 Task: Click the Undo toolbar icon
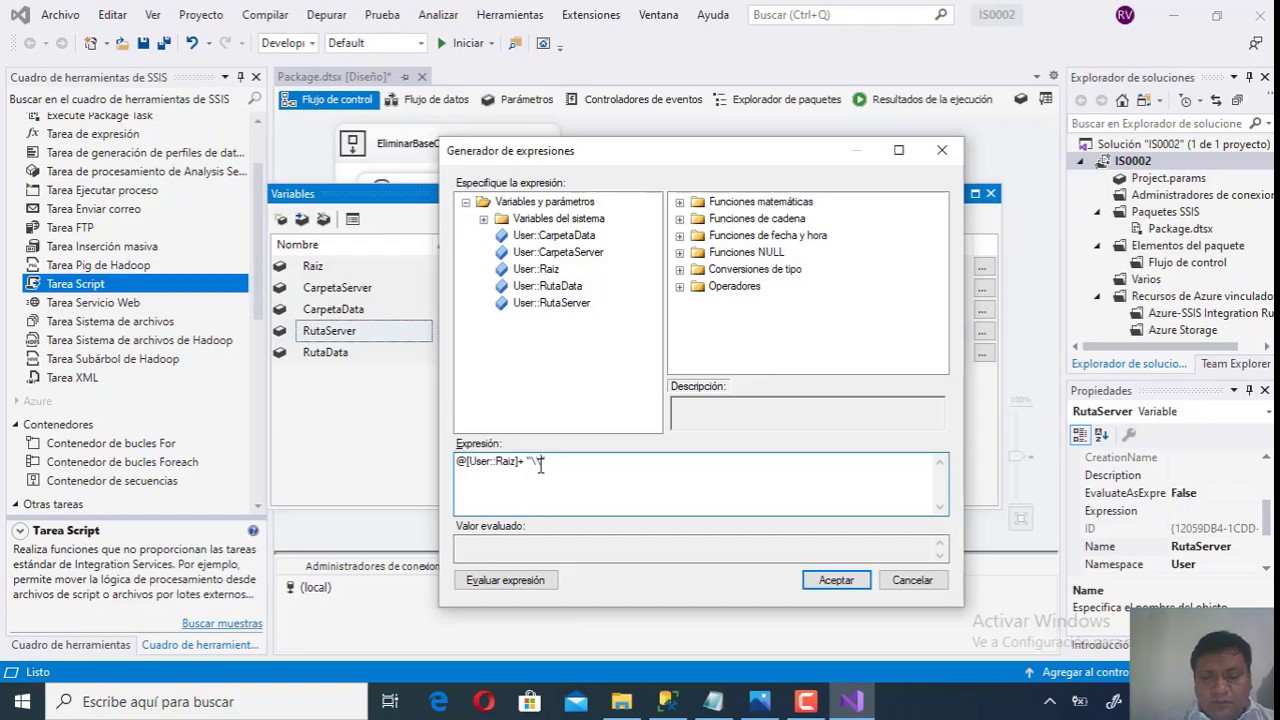[192, 43]
